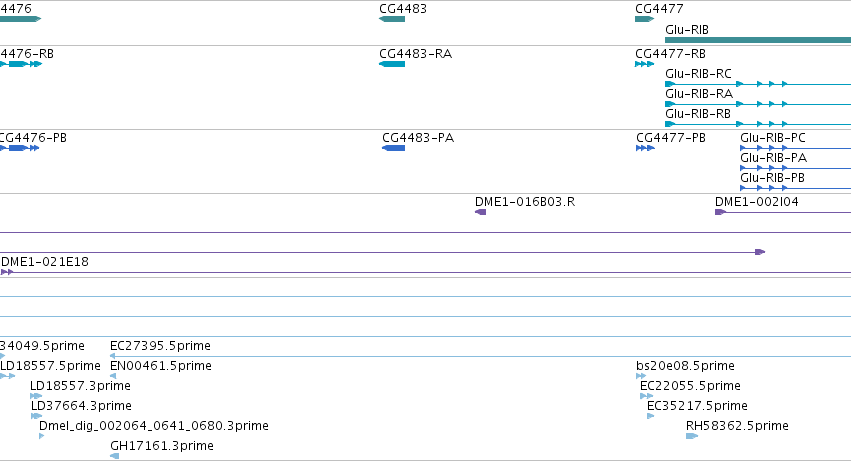Select the purple DME1-016B03.R arrow glyph

480,212
